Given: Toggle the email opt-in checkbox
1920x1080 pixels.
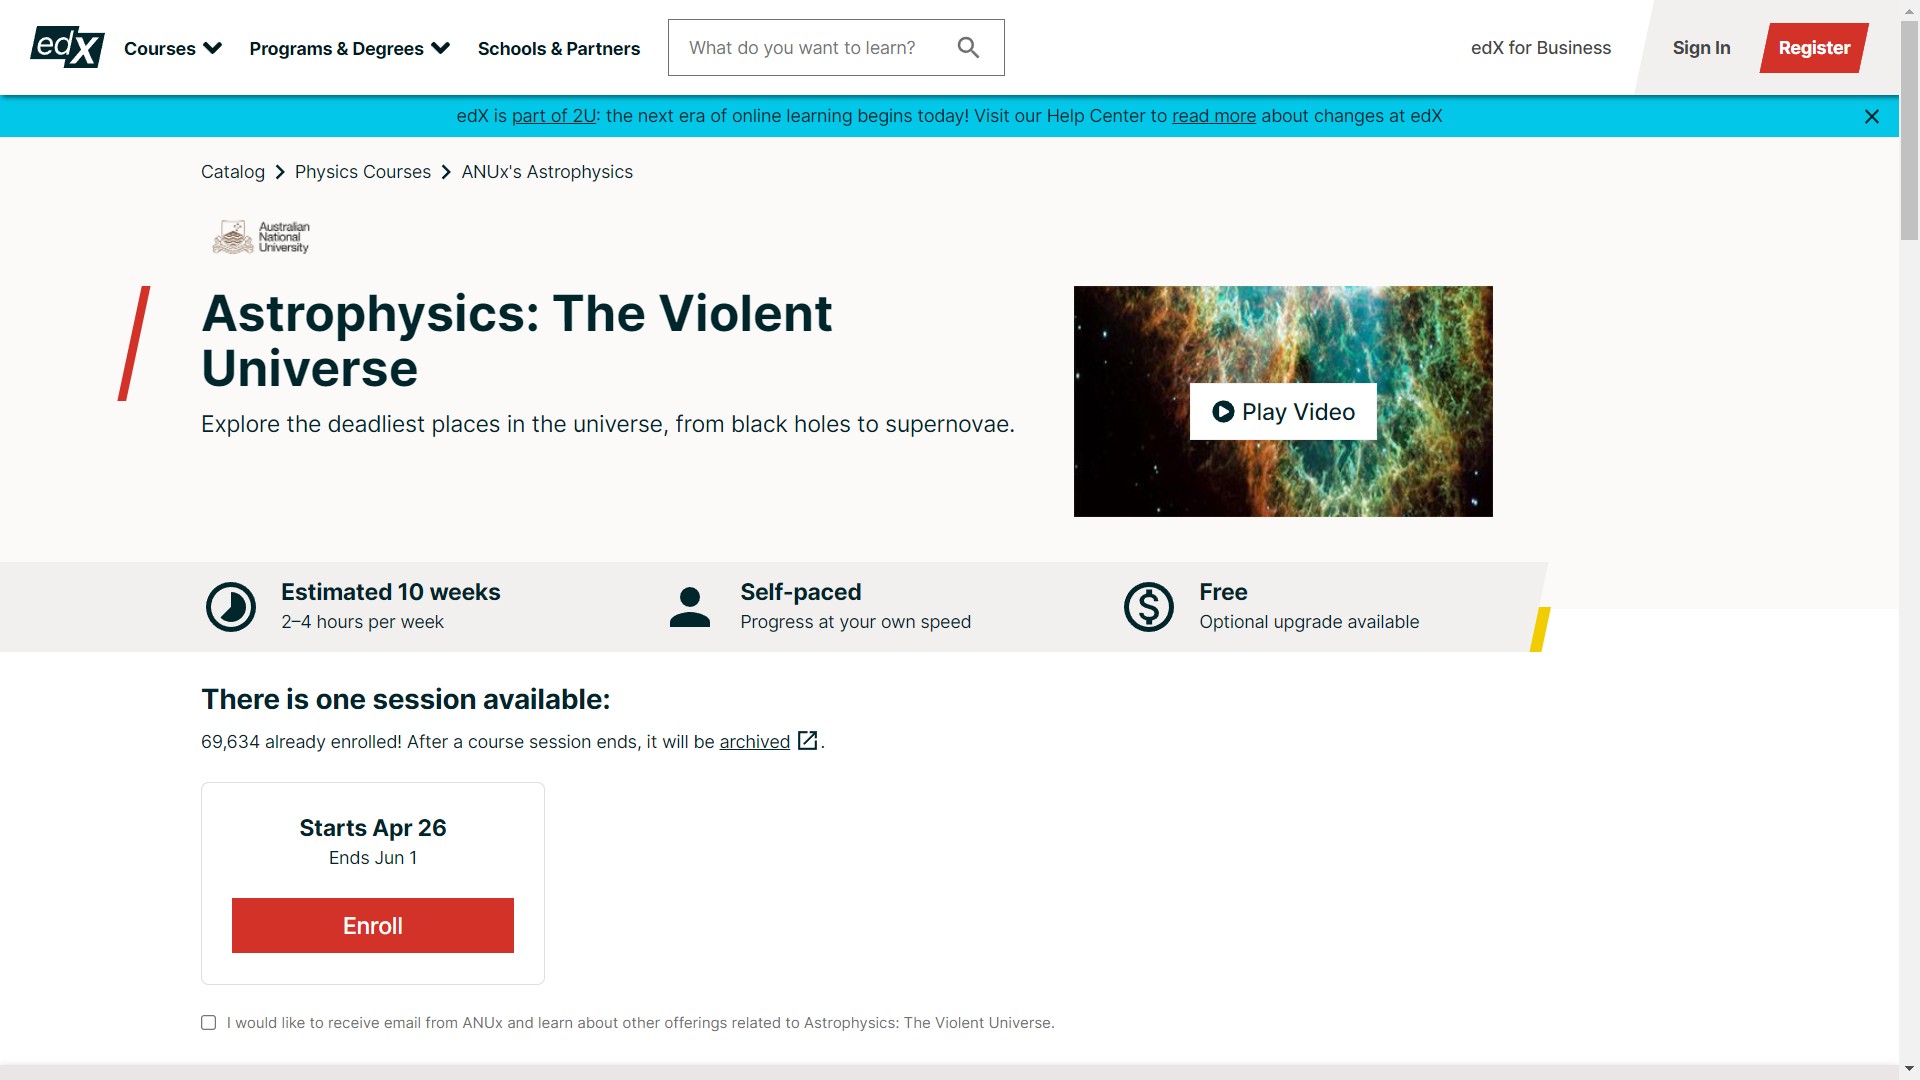Looking at the screenshot, I should pyautogui.click(x=208, y=1022).
